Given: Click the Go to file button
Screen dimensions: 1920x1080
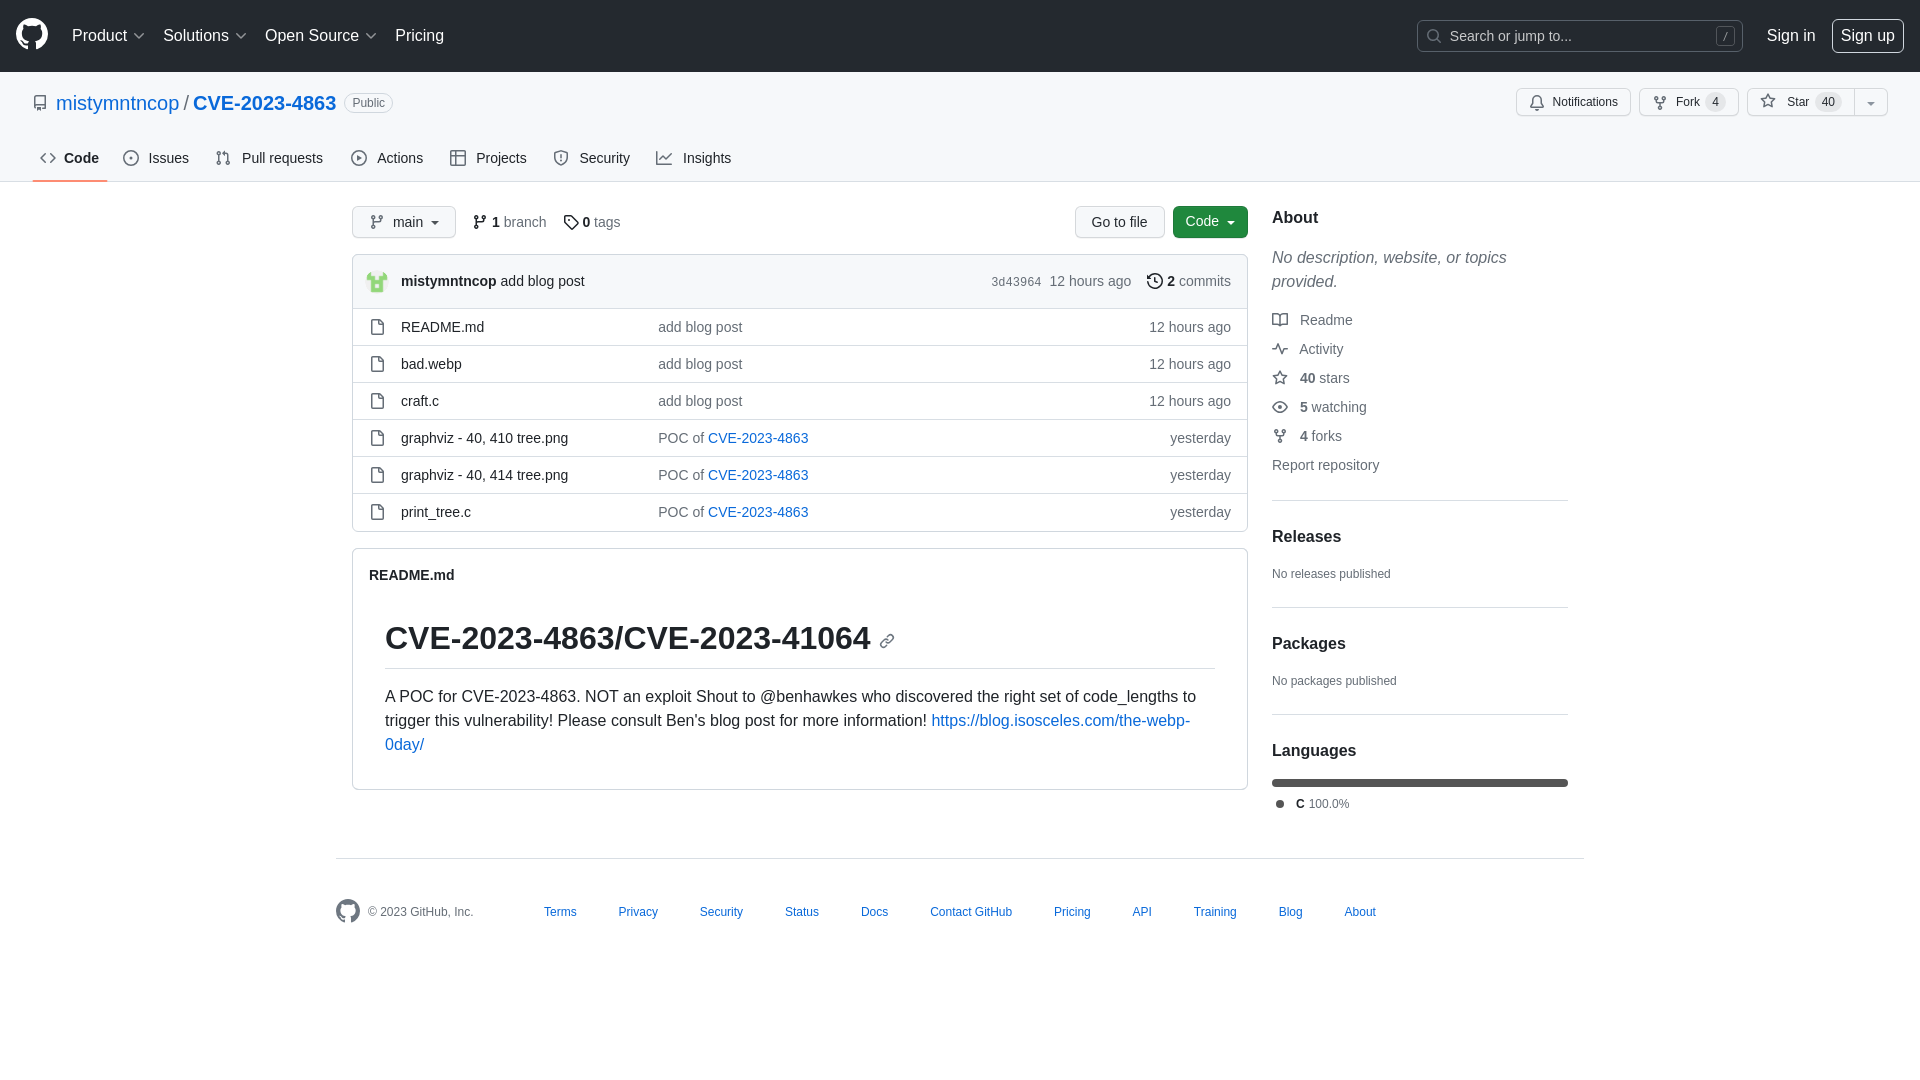Looking at the screenshot, I should click(1120, 222).
